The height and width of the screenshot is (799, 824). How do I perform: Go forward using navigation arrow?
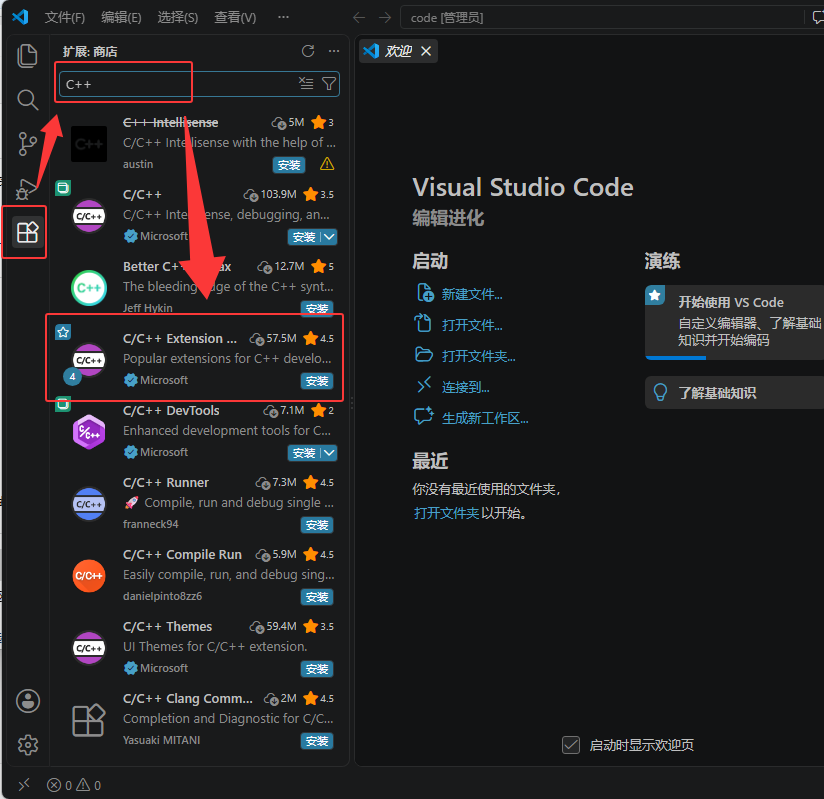(x=385, y=18)
